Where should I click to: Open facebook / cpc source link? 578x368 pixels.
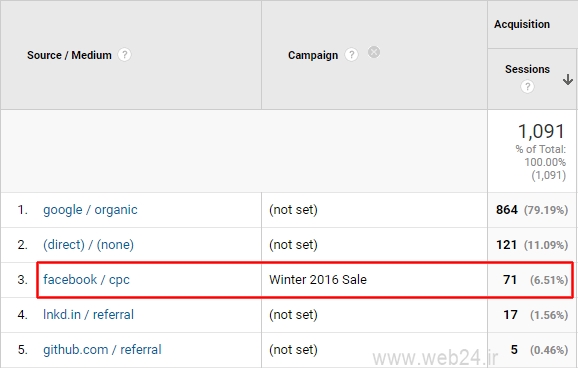(86, 280)
